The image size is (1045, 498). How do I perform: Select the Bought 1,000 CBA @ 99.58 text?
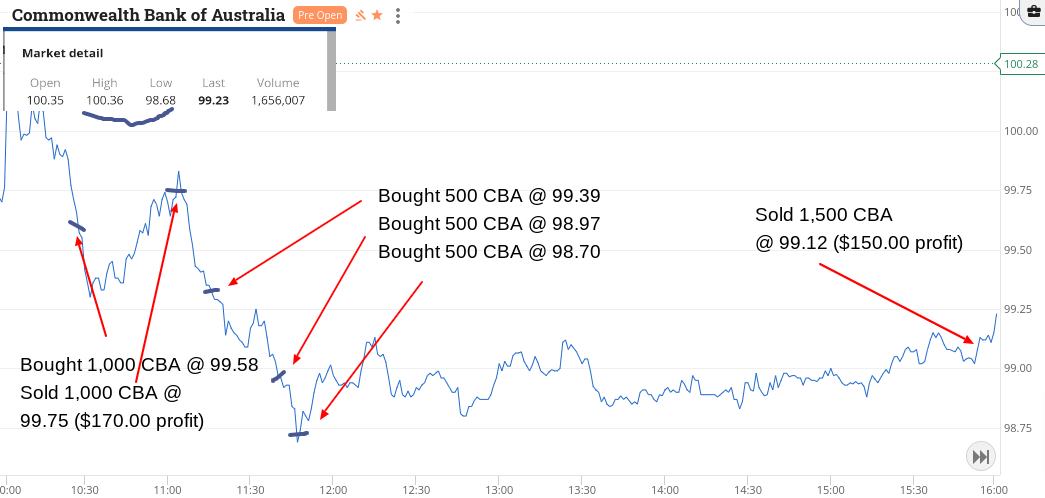coord(139,365)
